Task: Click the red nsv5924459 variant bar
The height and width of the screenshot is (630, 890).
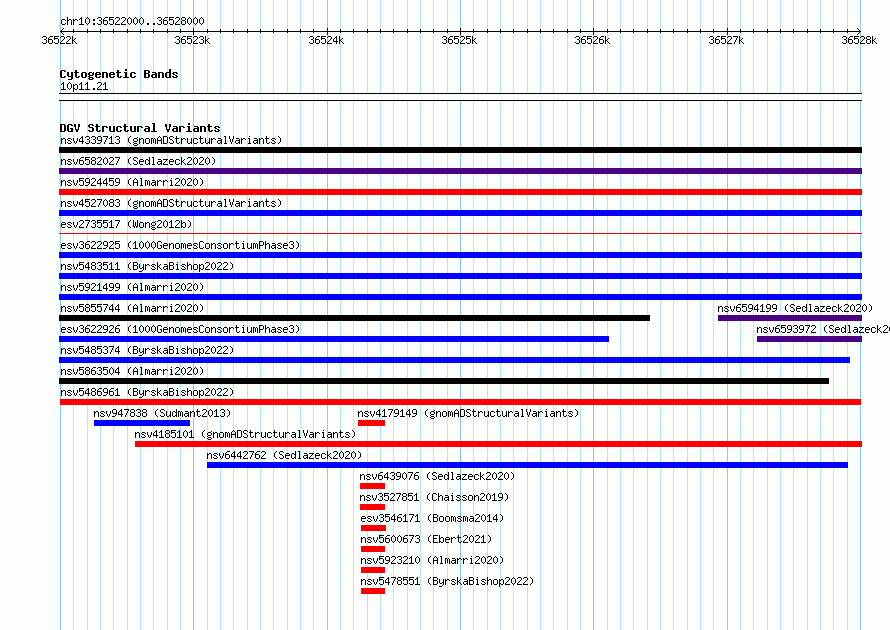Action: pyautogui.click(x=460, y=192)
